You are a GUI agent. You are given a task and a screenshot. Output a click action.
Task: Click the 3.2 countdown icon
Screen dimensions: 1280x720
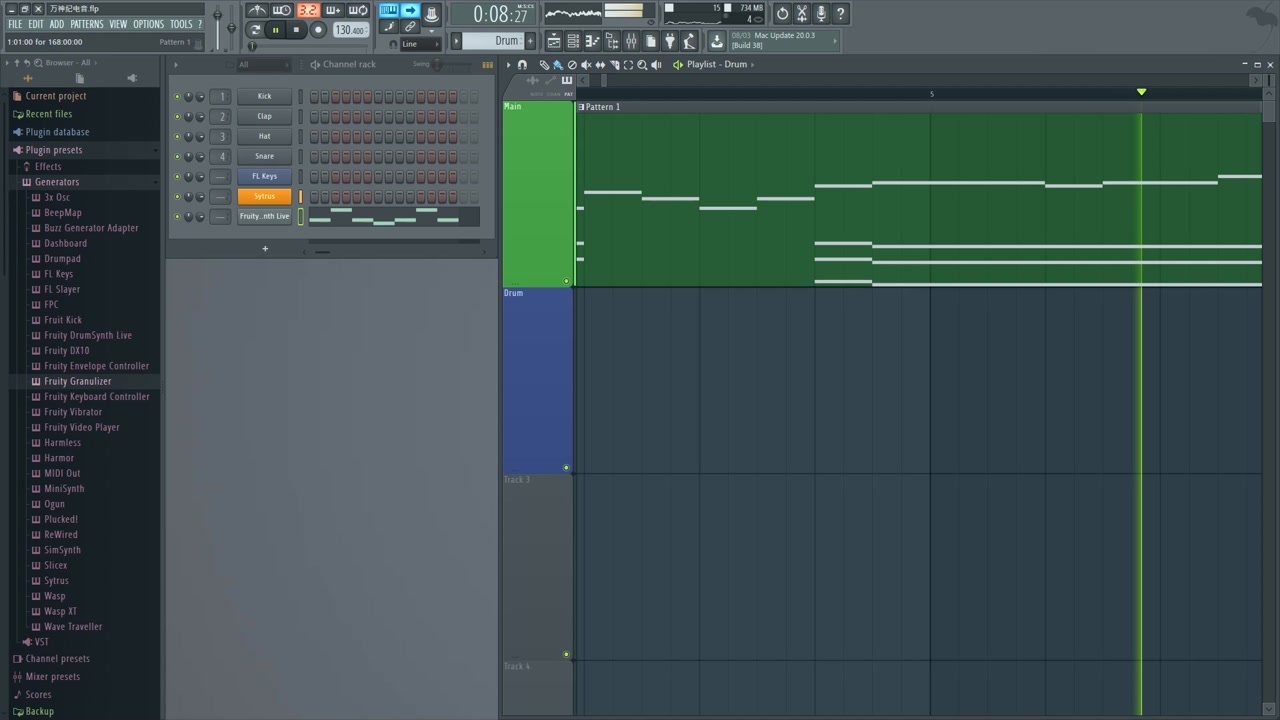(x=309, y=11)
